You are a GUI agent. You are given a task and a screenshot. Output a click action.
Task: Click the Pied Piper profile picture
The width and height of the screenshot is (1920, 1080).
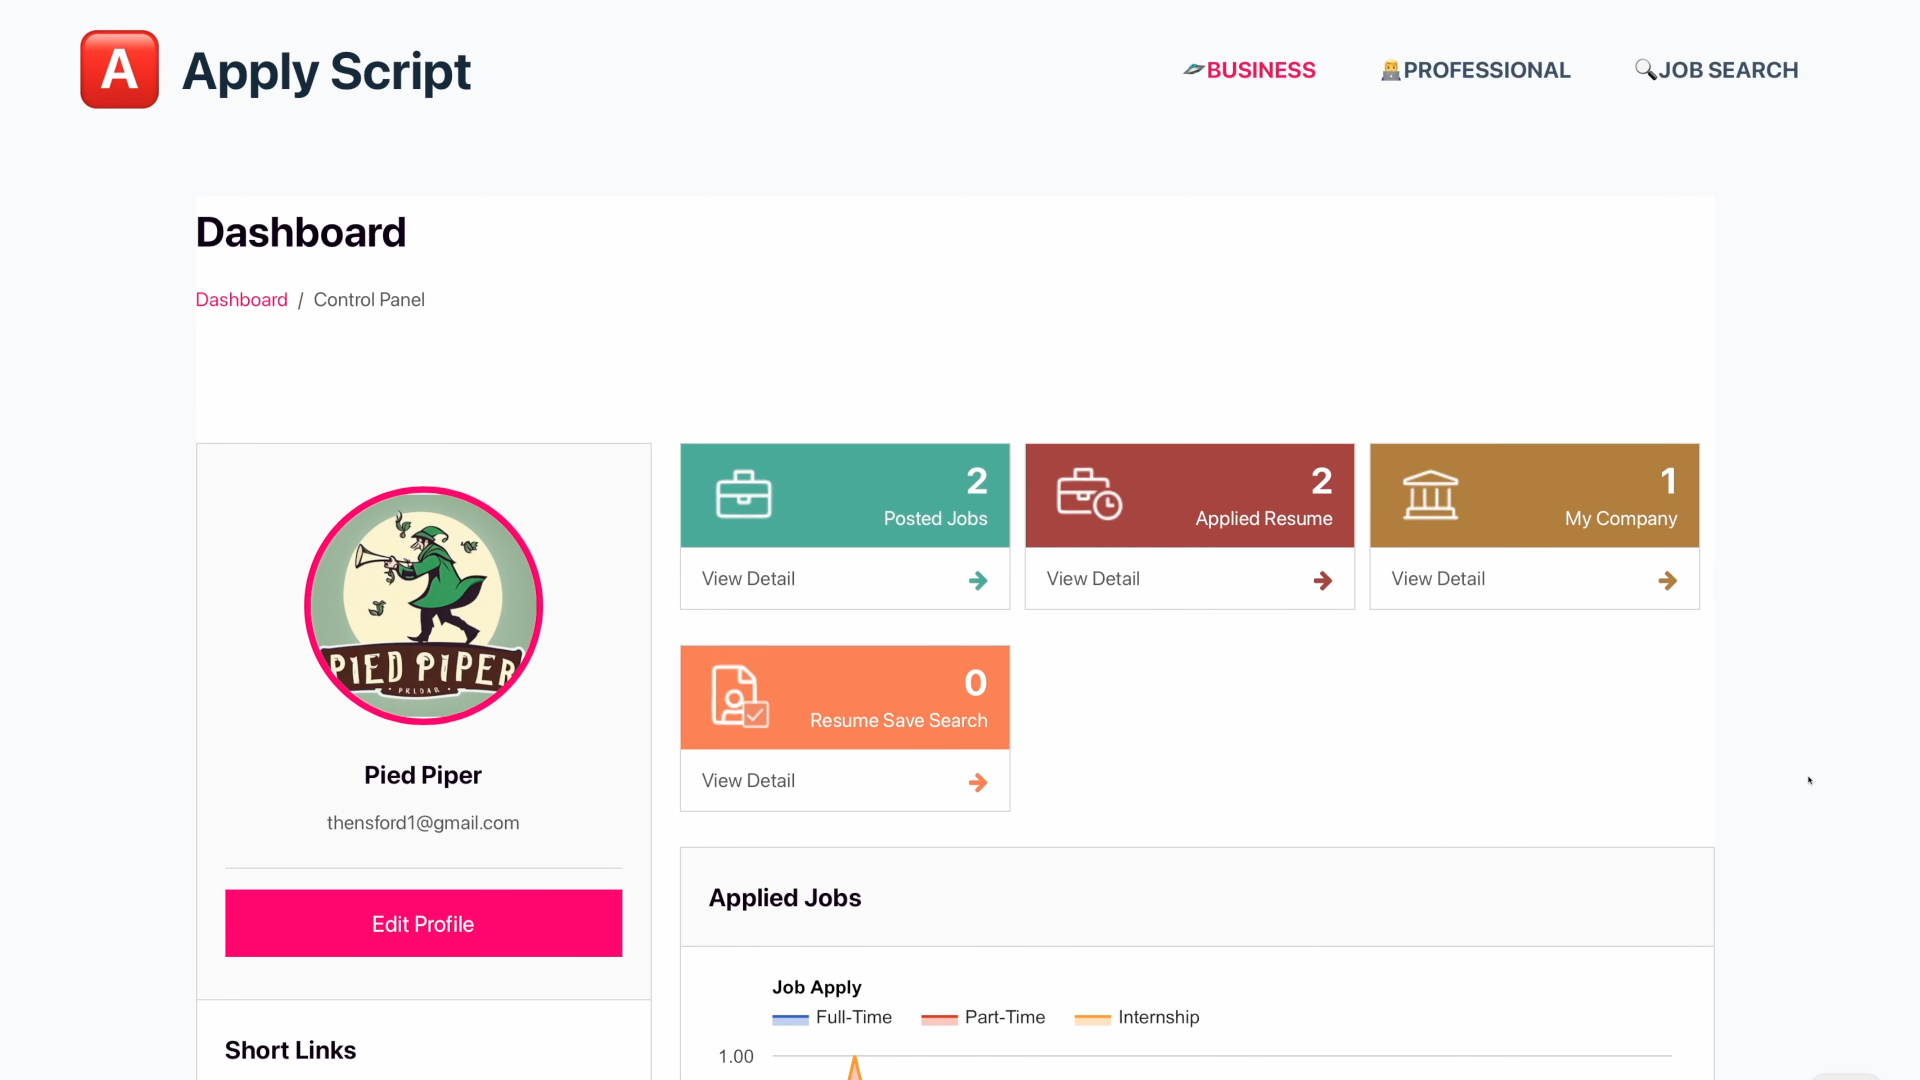coord(423,605)
